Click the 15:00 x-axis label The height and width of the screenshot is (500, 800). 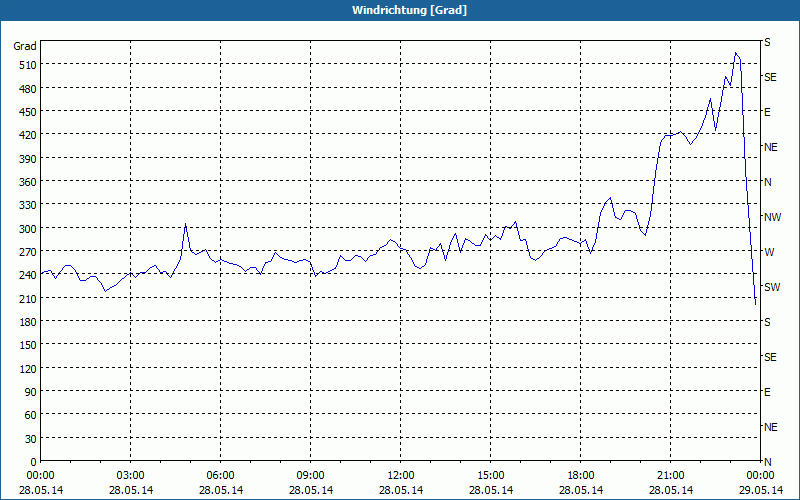click(490, 476)
